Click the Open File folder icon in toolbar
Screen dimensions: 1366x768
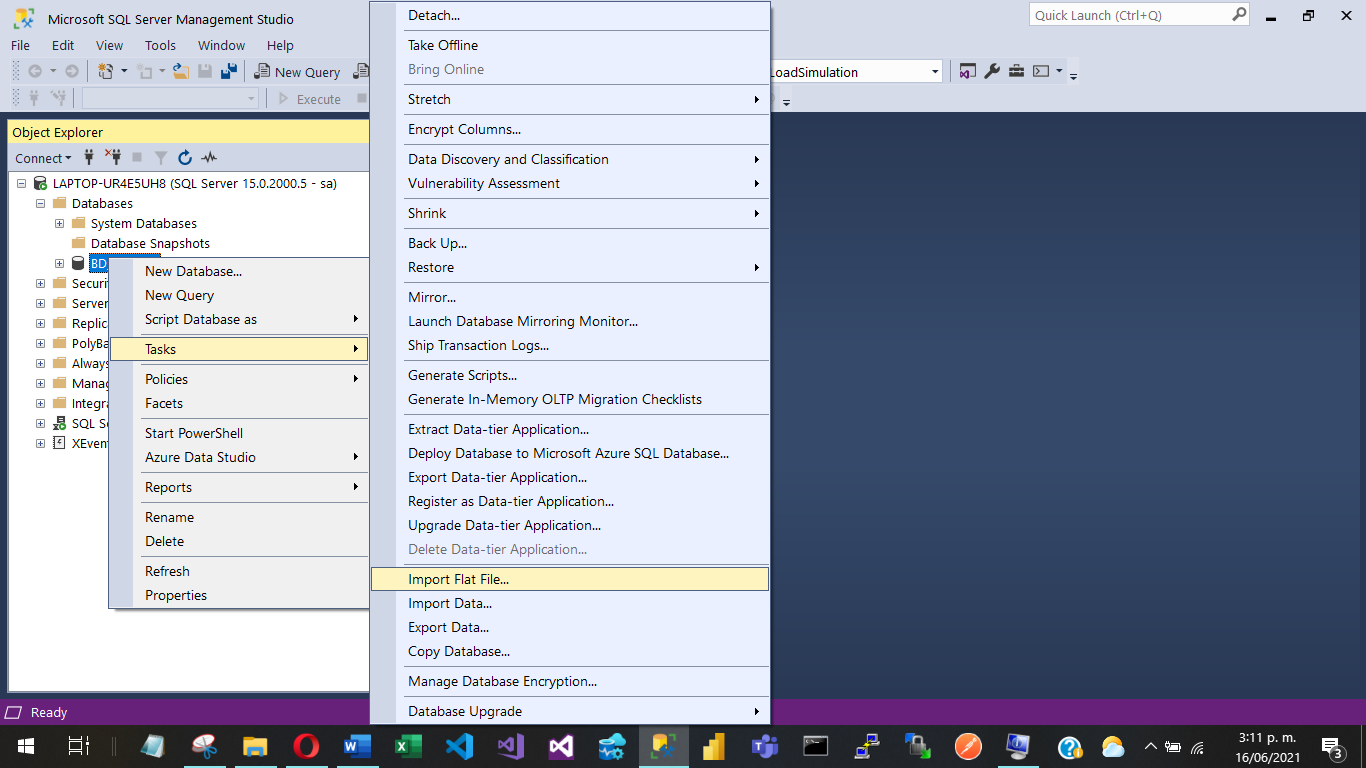(x=180, y=72)
